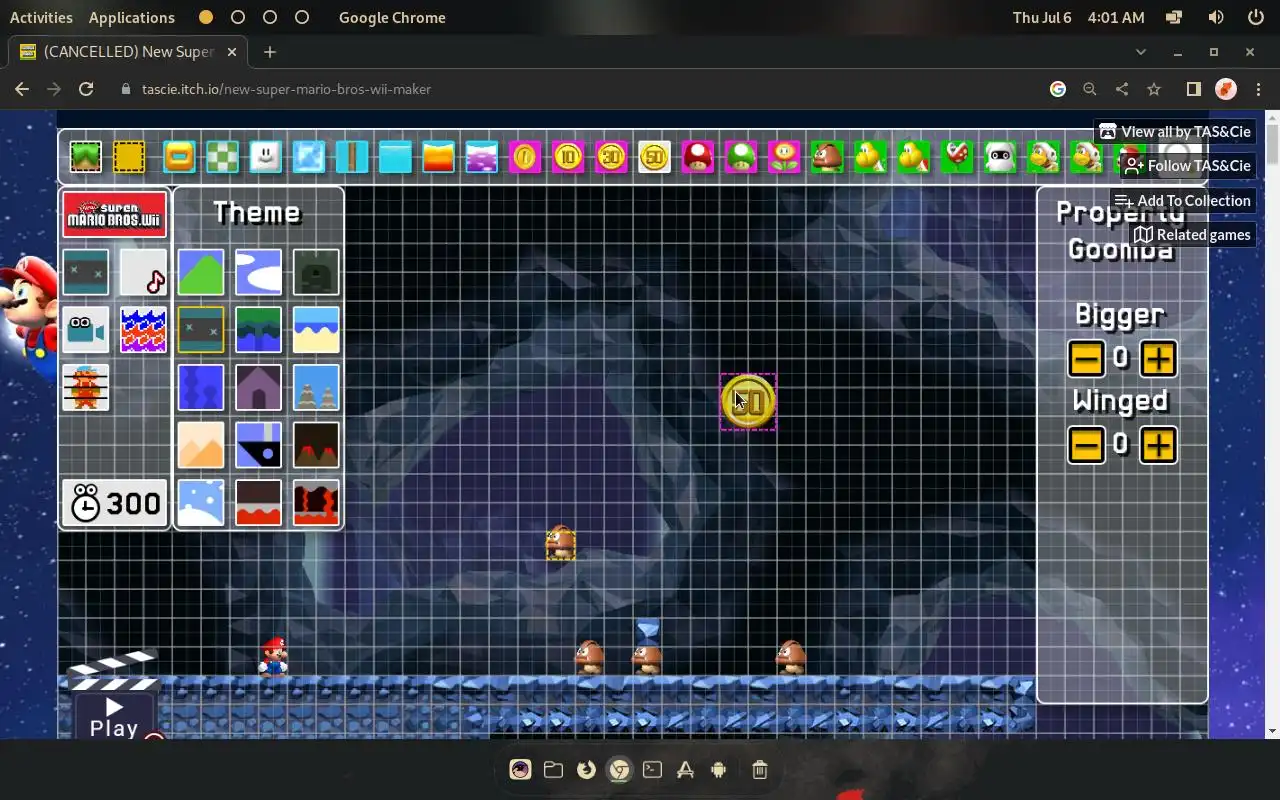The height and width of the screenshot is (800, 1280).
Task: Select the Goomba with blue marker above
Action: pyautogui.click(x=647, y=659)
